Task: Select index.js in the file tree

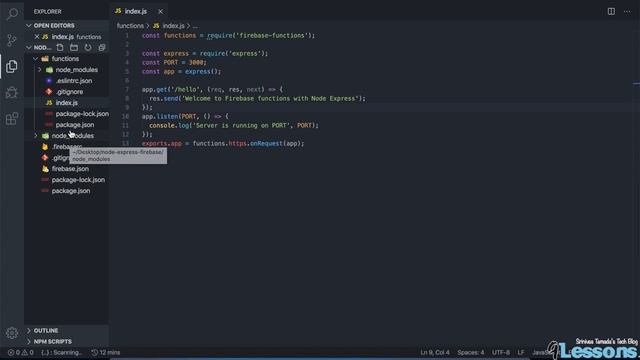Action: (x=67, y=103)
